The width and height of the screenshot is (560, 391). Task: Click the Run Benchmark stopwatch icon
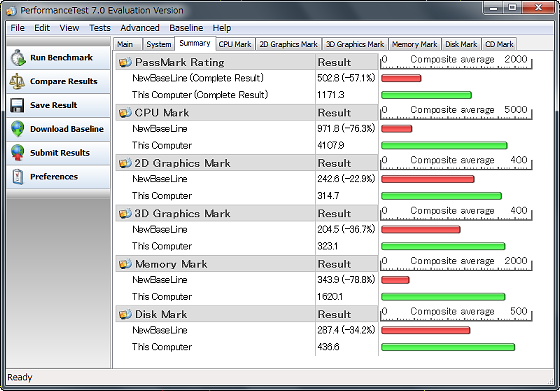(18, 57)
